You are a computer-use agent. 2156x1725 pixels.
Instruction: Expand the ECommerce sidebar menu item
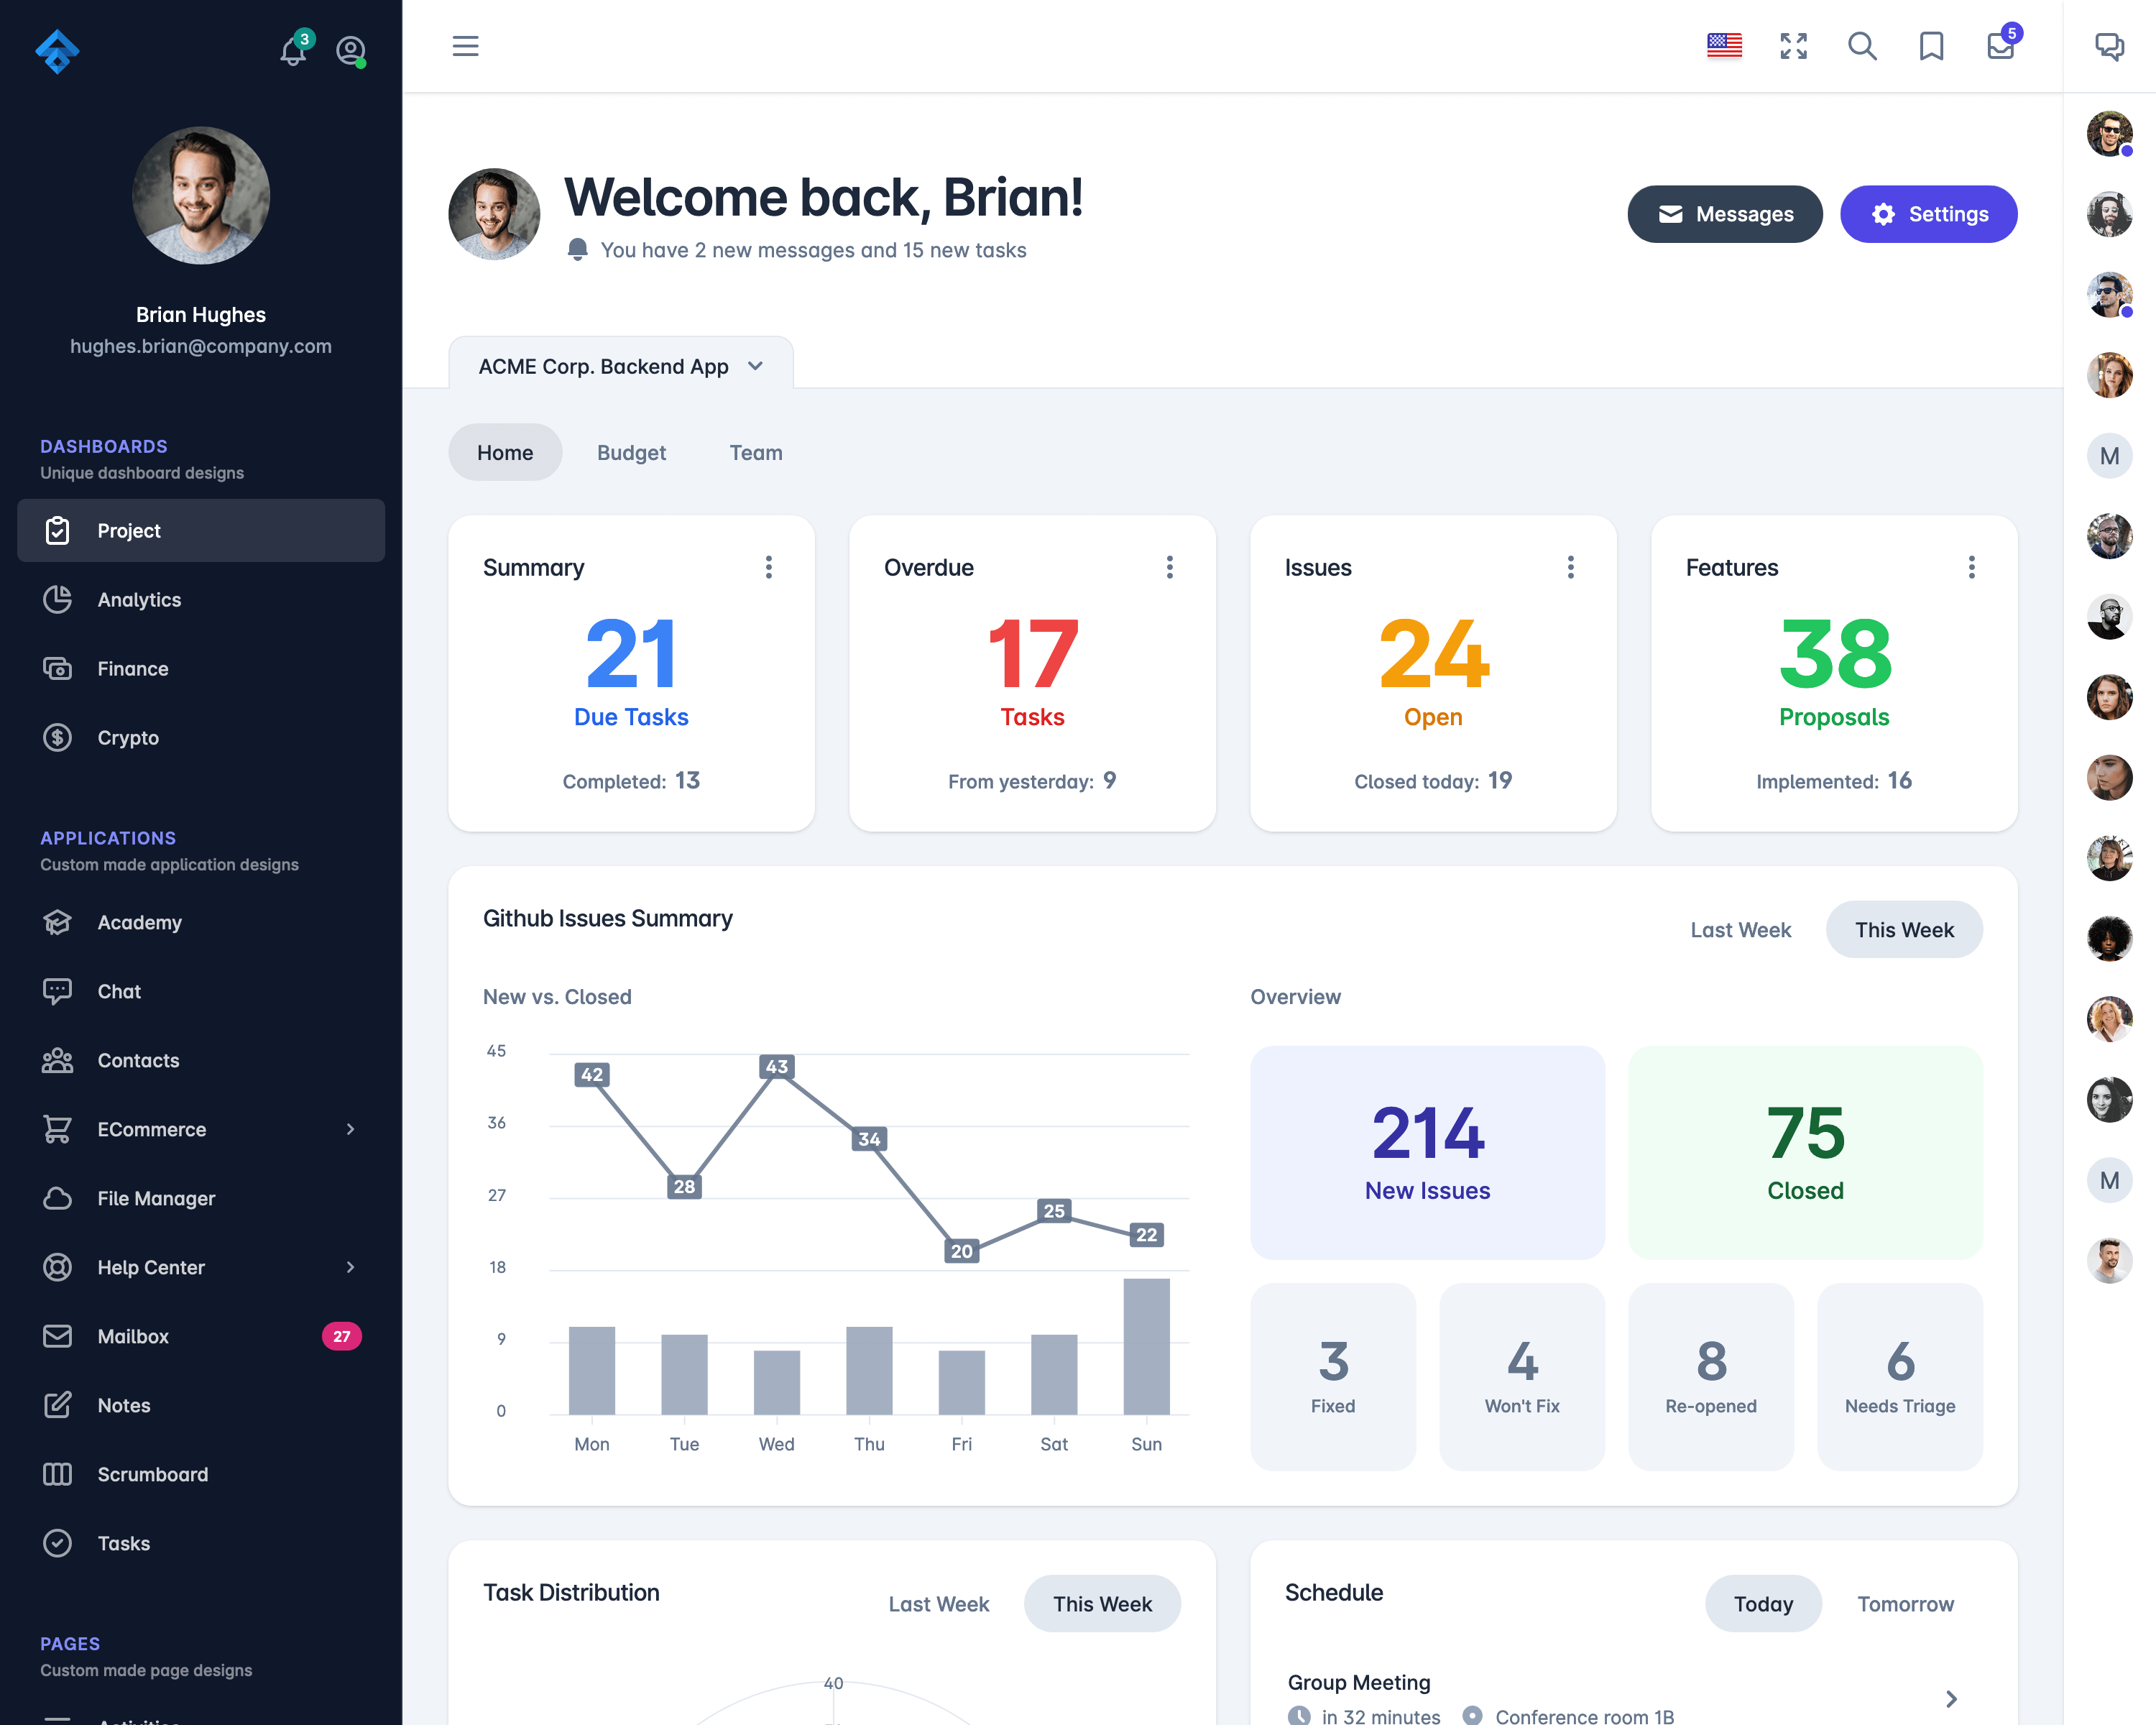(x=346, y=1128)
